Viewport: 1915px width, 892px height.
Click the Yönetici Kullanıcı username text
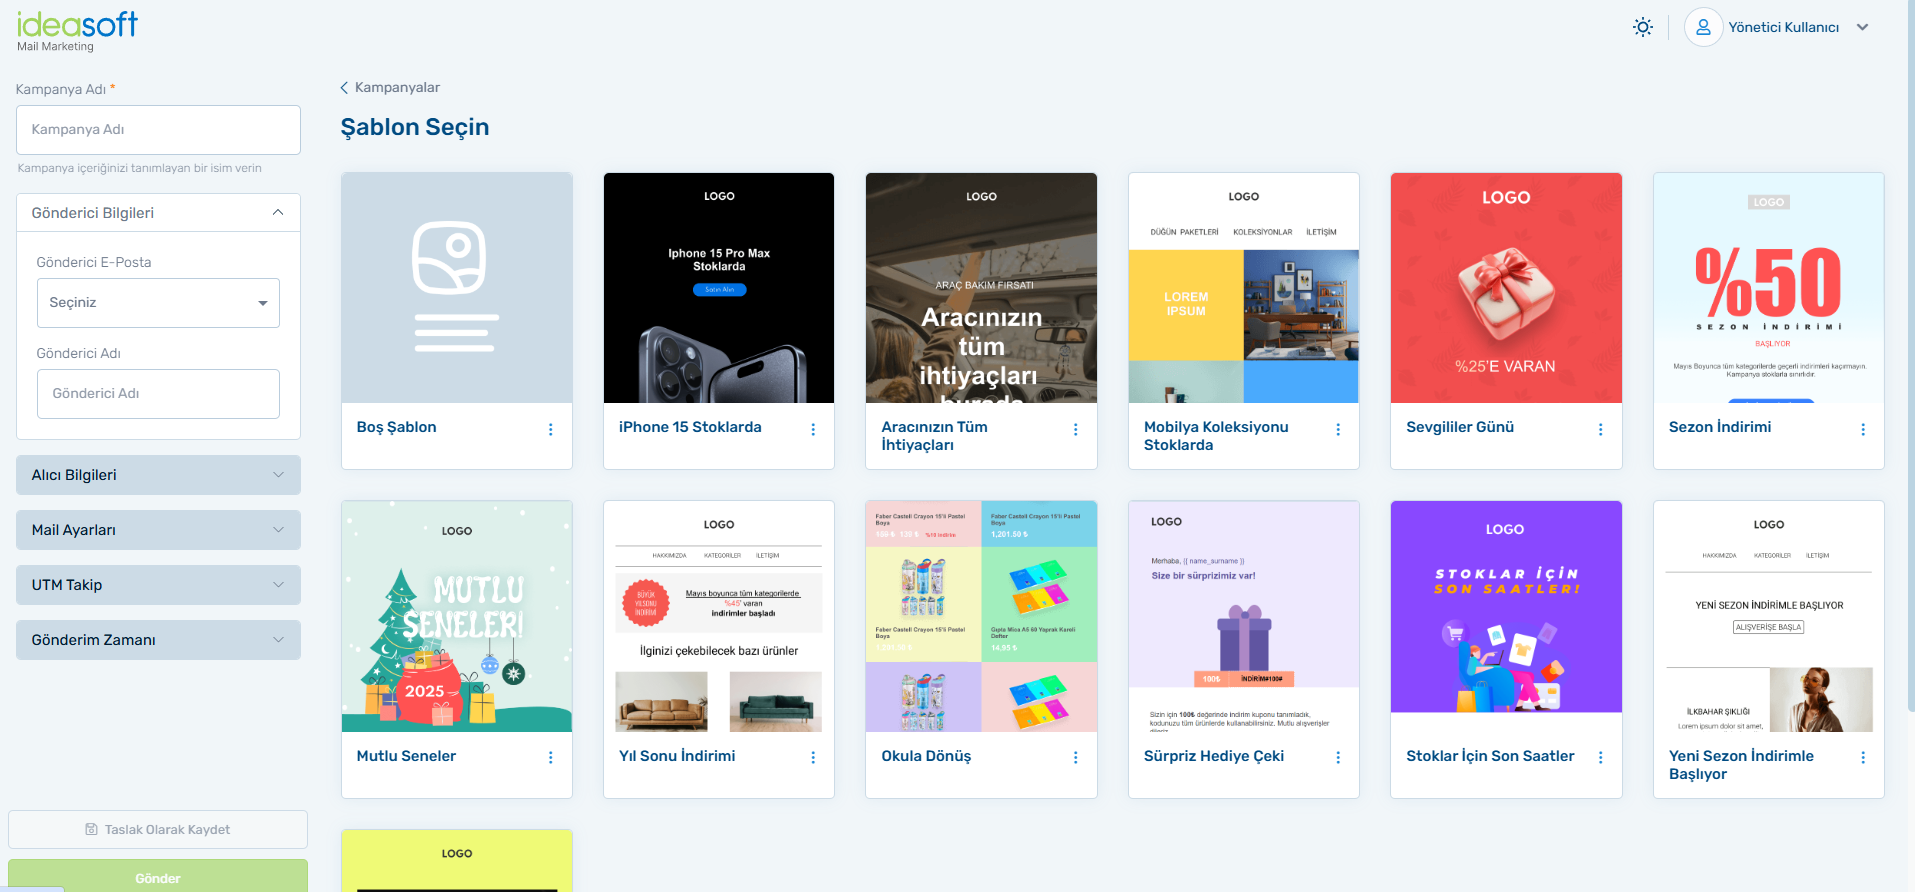pos(1783,27)
